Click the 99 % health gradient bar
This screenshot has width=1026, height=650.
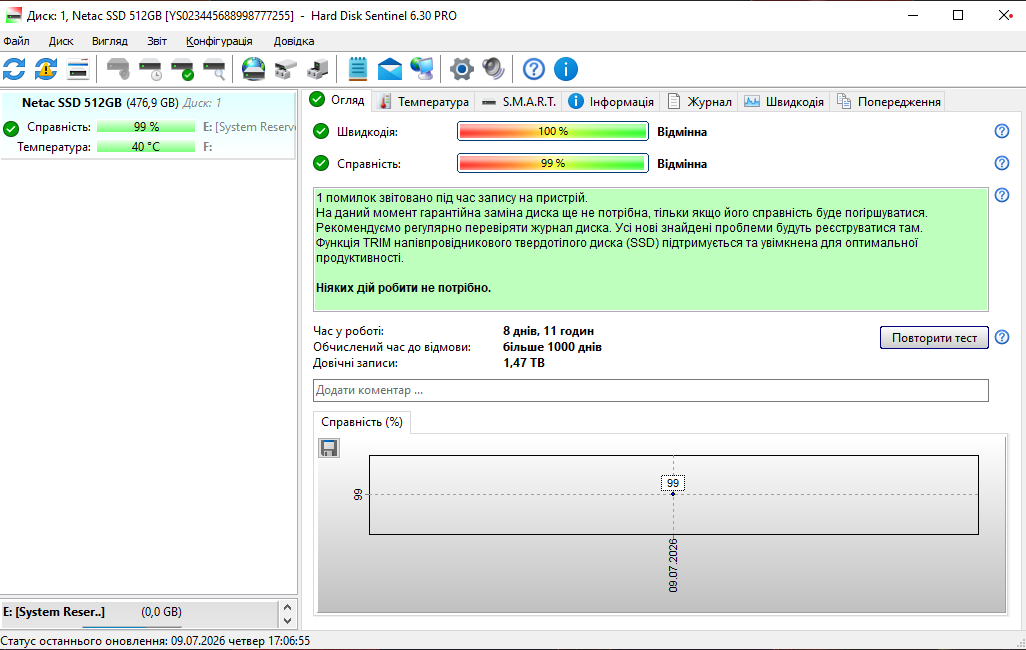pyautogui.click(x=553, y=163)
